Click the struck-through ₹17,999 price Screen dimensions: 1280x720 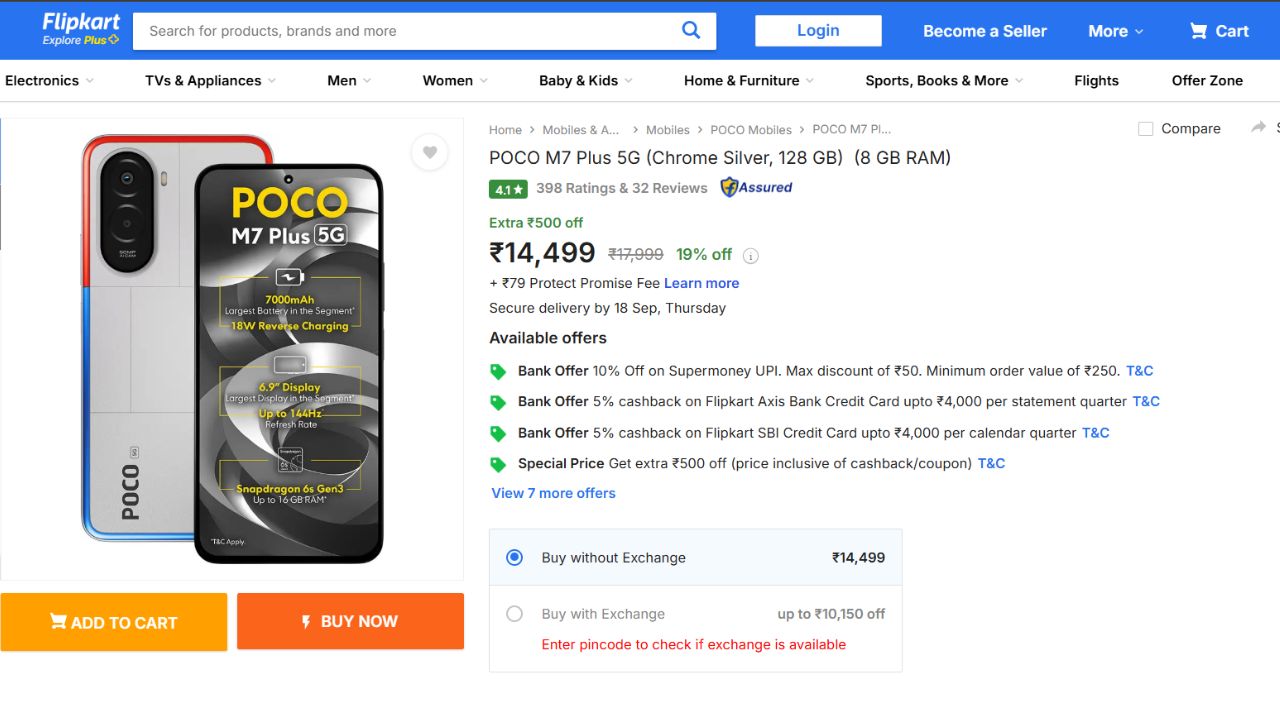click(x=636, y=255)
